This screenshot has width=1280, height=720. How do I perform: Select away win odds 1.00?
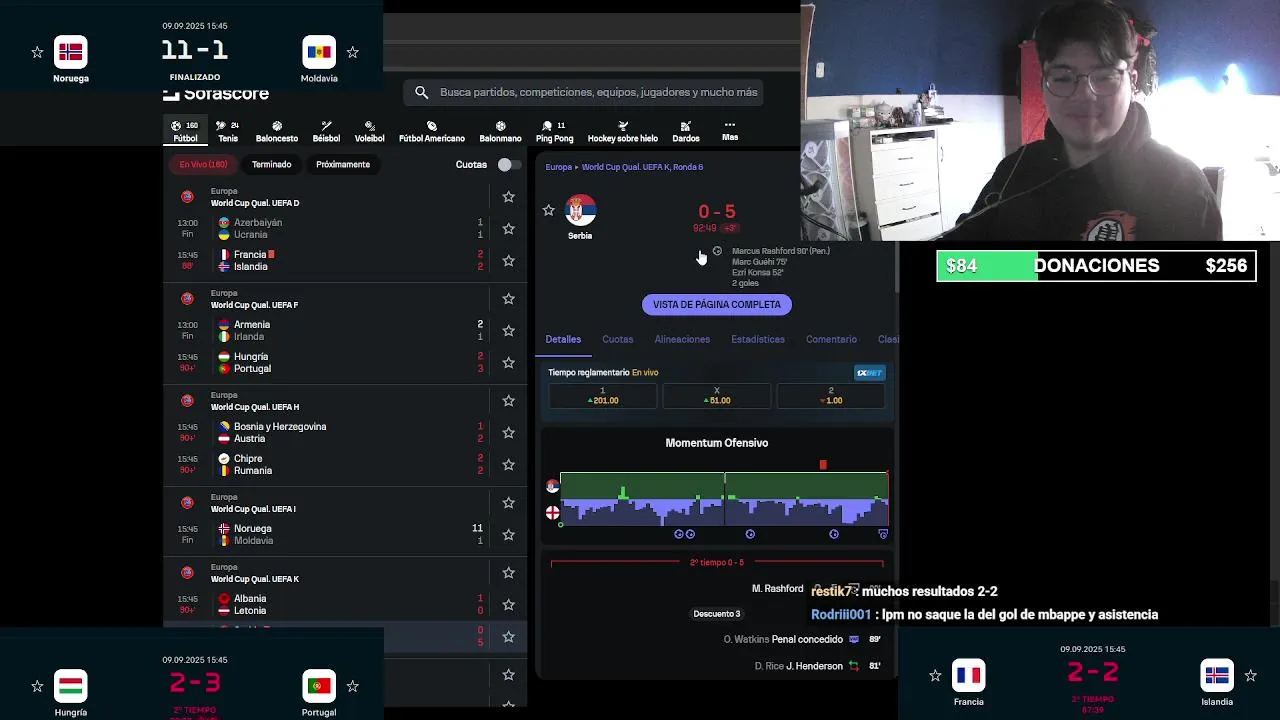tap(831, 396)
